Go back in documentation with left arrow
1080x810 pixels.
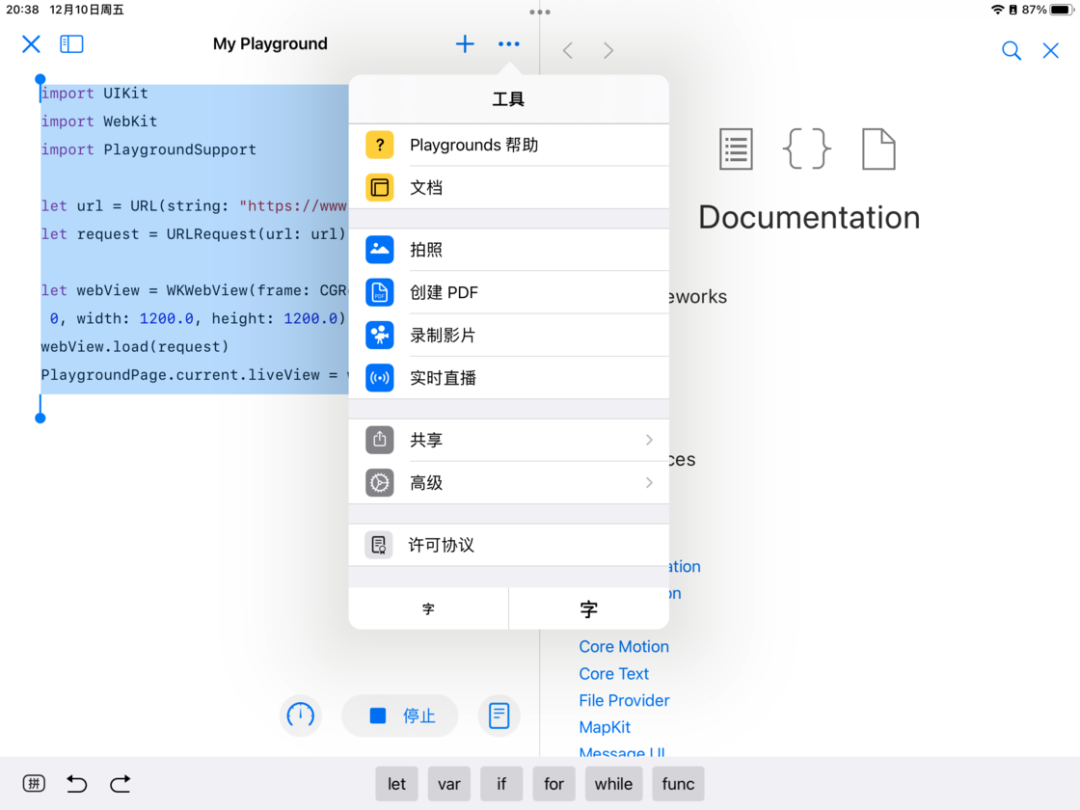tap(568, 50)
